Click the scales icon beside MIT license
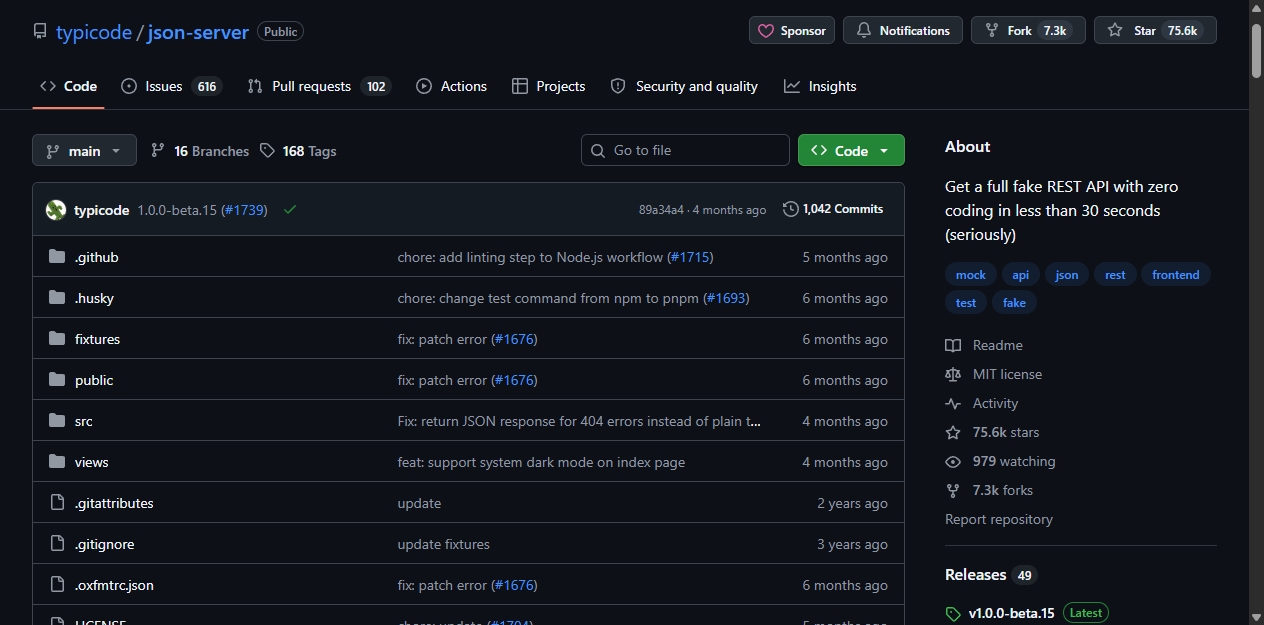Viewport: 1264px width, 625px height. pyautogui.click(x=953, y=374)
